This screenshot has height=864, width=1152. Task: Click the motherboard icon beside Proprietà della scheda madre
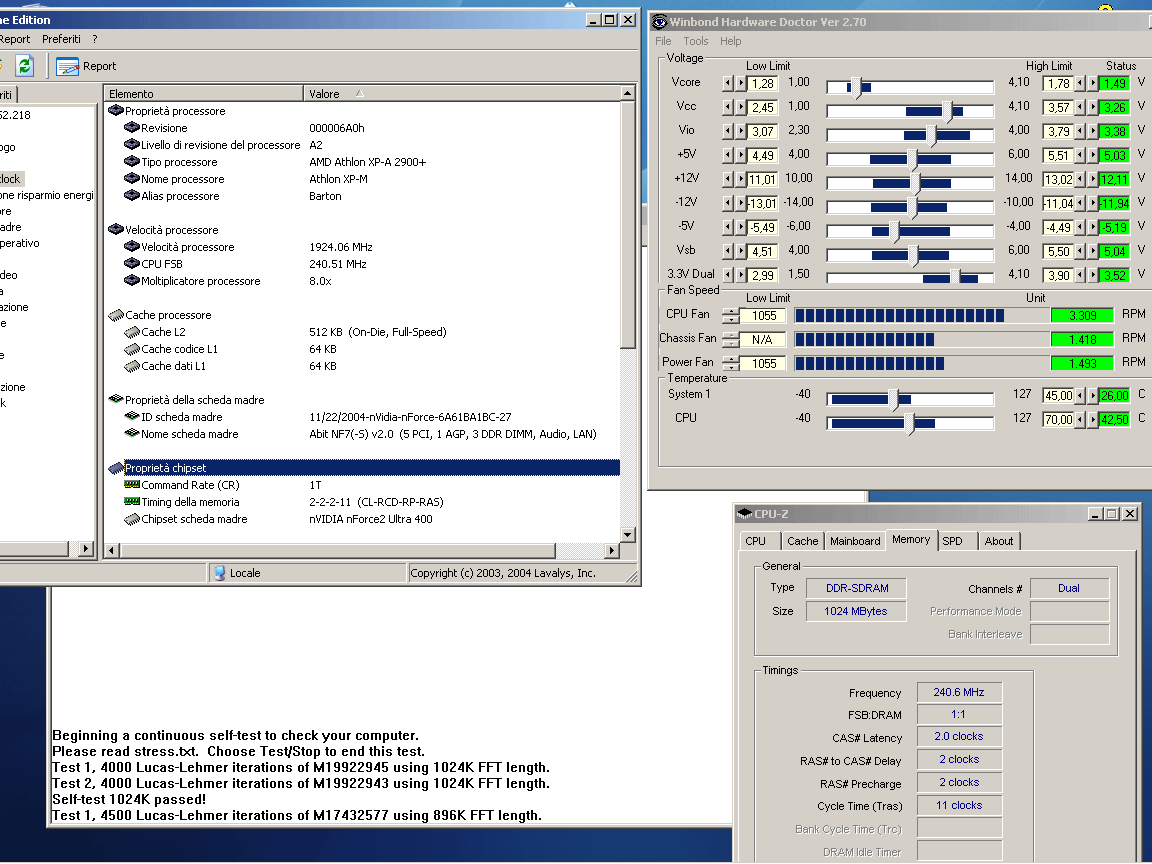(x=115, y=399)
